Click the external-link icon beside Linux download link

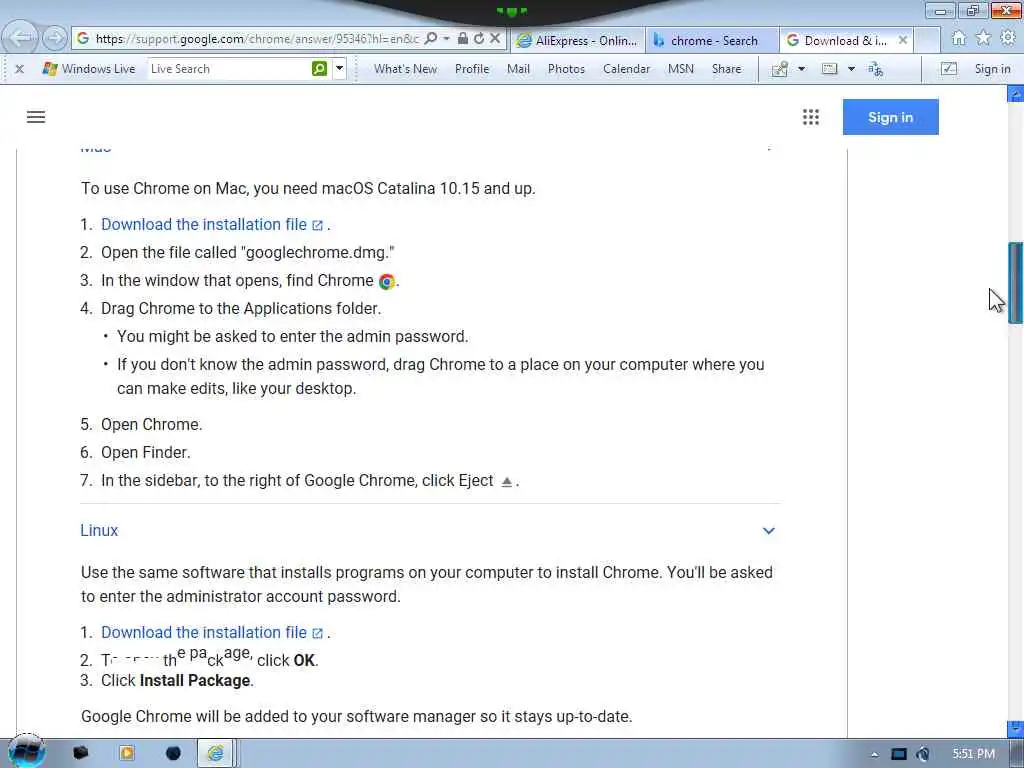click(317, 633)
